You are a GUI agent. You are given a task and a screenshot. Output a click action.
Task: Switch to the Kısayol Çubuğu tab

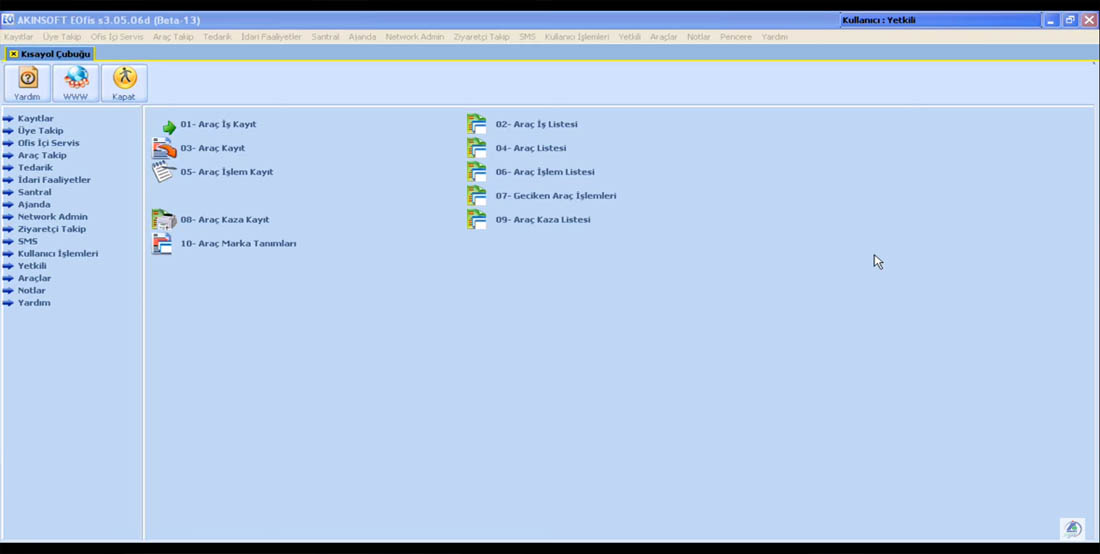[x=50, y=54]
